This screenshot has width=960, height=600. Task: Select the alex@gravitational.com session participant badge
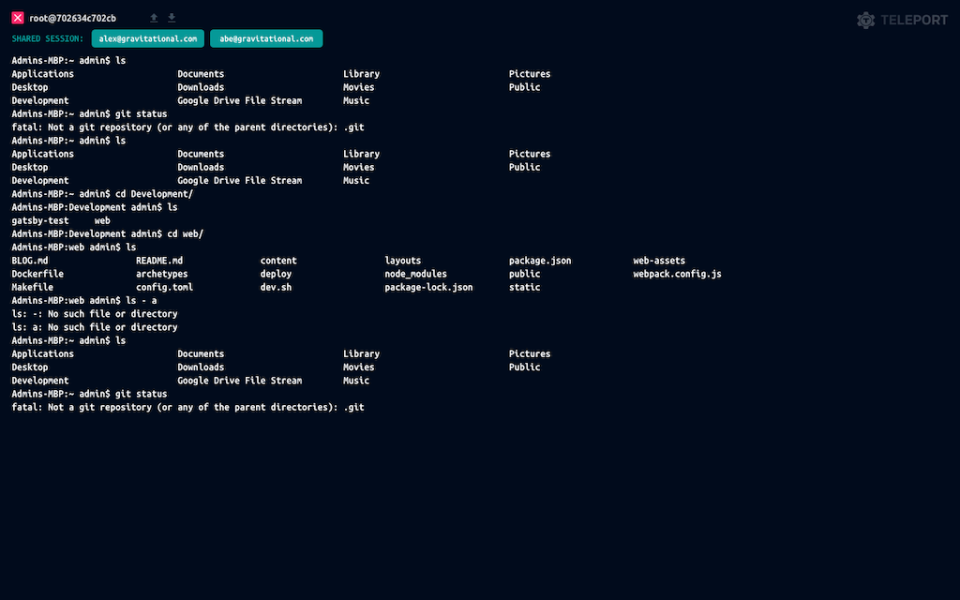click(x=148, y=38)
